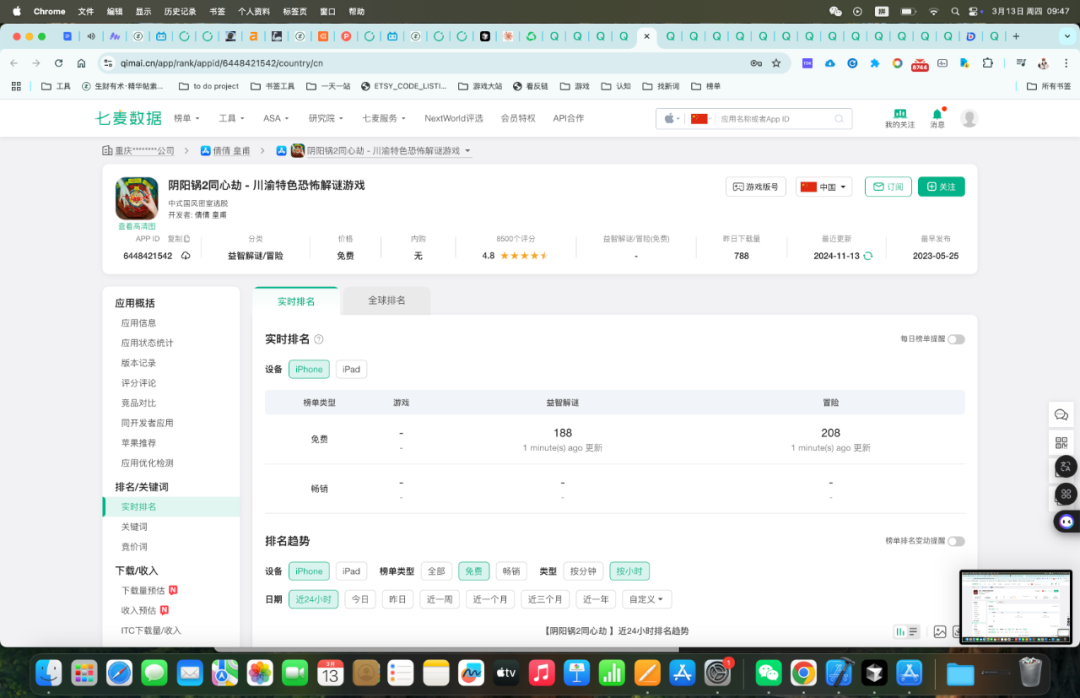
Task: Switch to 全球排名 tab
Action: coord(386,300)
